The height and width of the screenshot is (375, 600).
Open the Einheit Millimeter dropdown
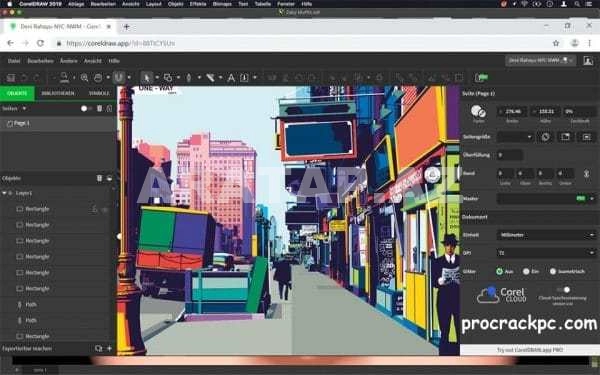tap(546, 235)
